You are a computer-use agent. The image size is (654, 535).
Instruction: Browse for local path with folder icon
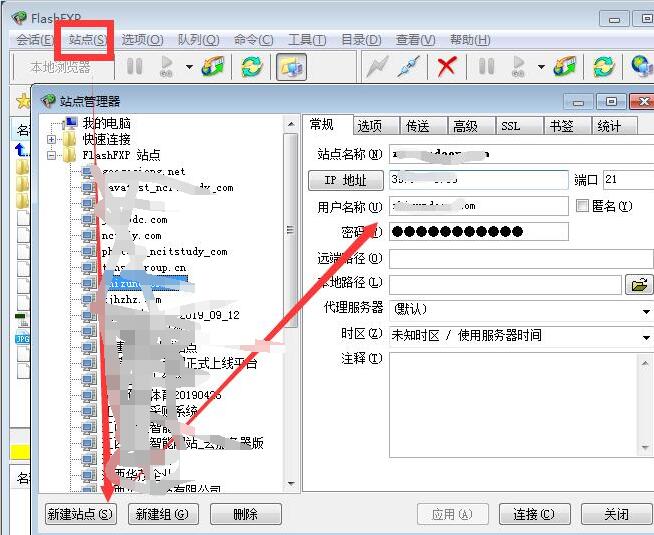(x=637, y=284)
